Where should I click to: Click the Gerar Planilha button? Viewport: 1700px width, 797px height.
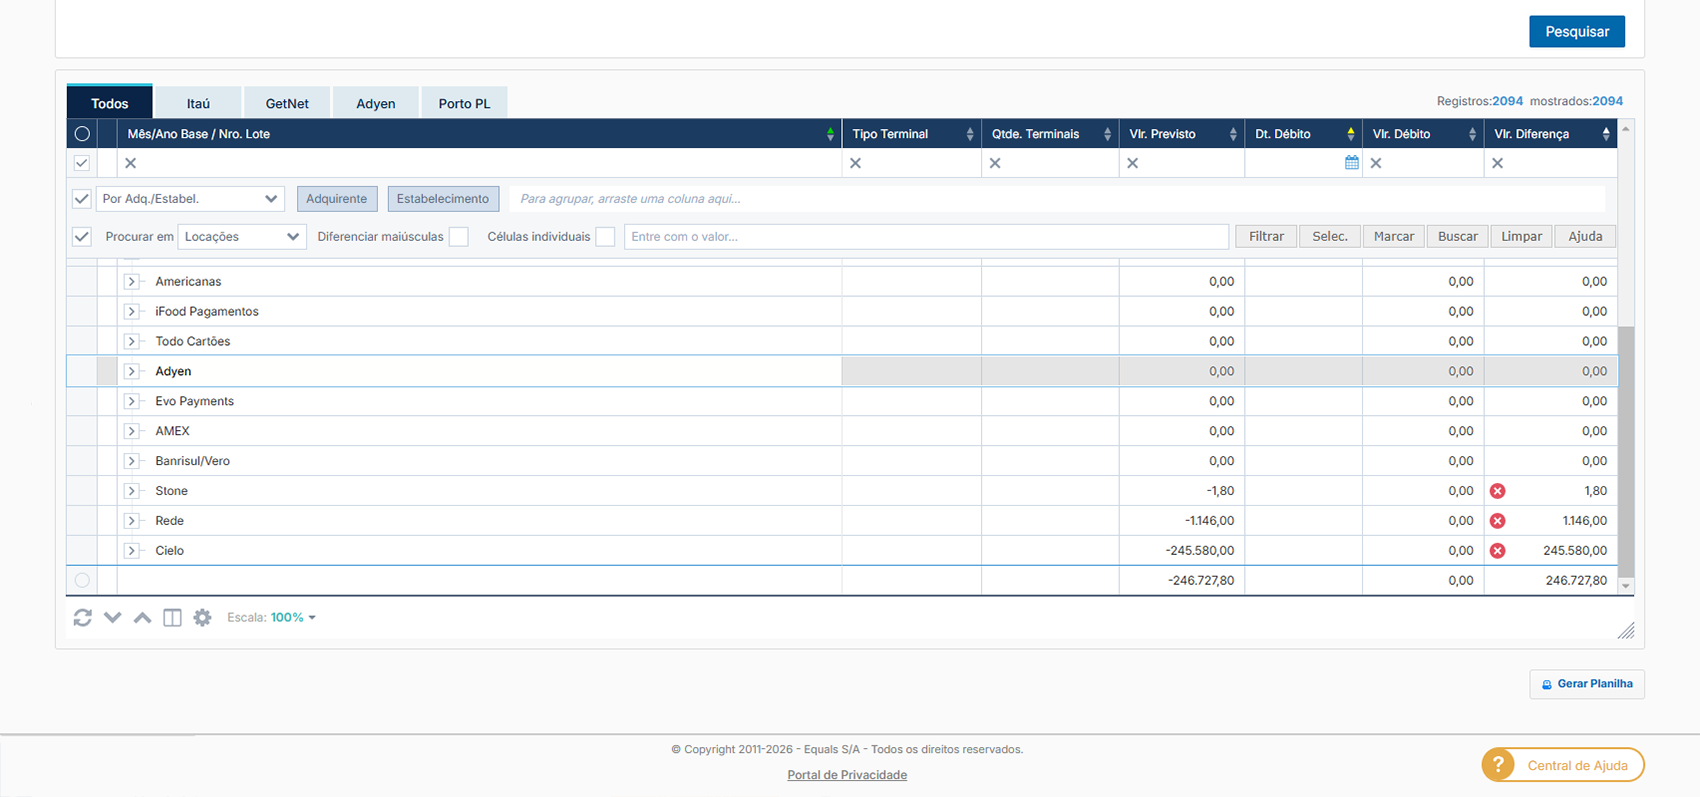[1586, 684]
